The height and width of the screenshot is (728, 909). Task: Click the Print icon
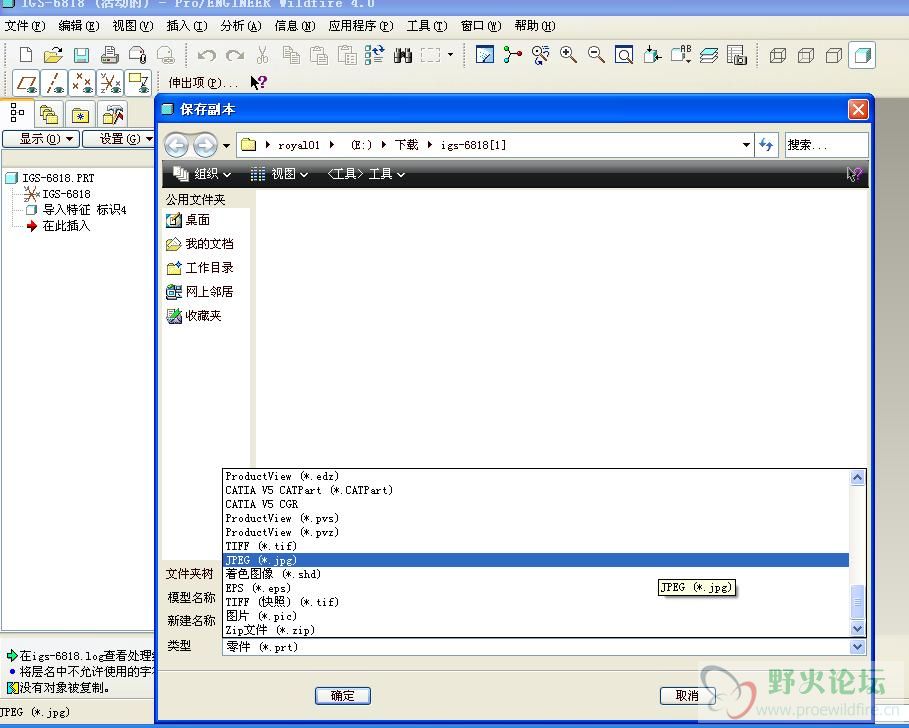pos(109,55)
